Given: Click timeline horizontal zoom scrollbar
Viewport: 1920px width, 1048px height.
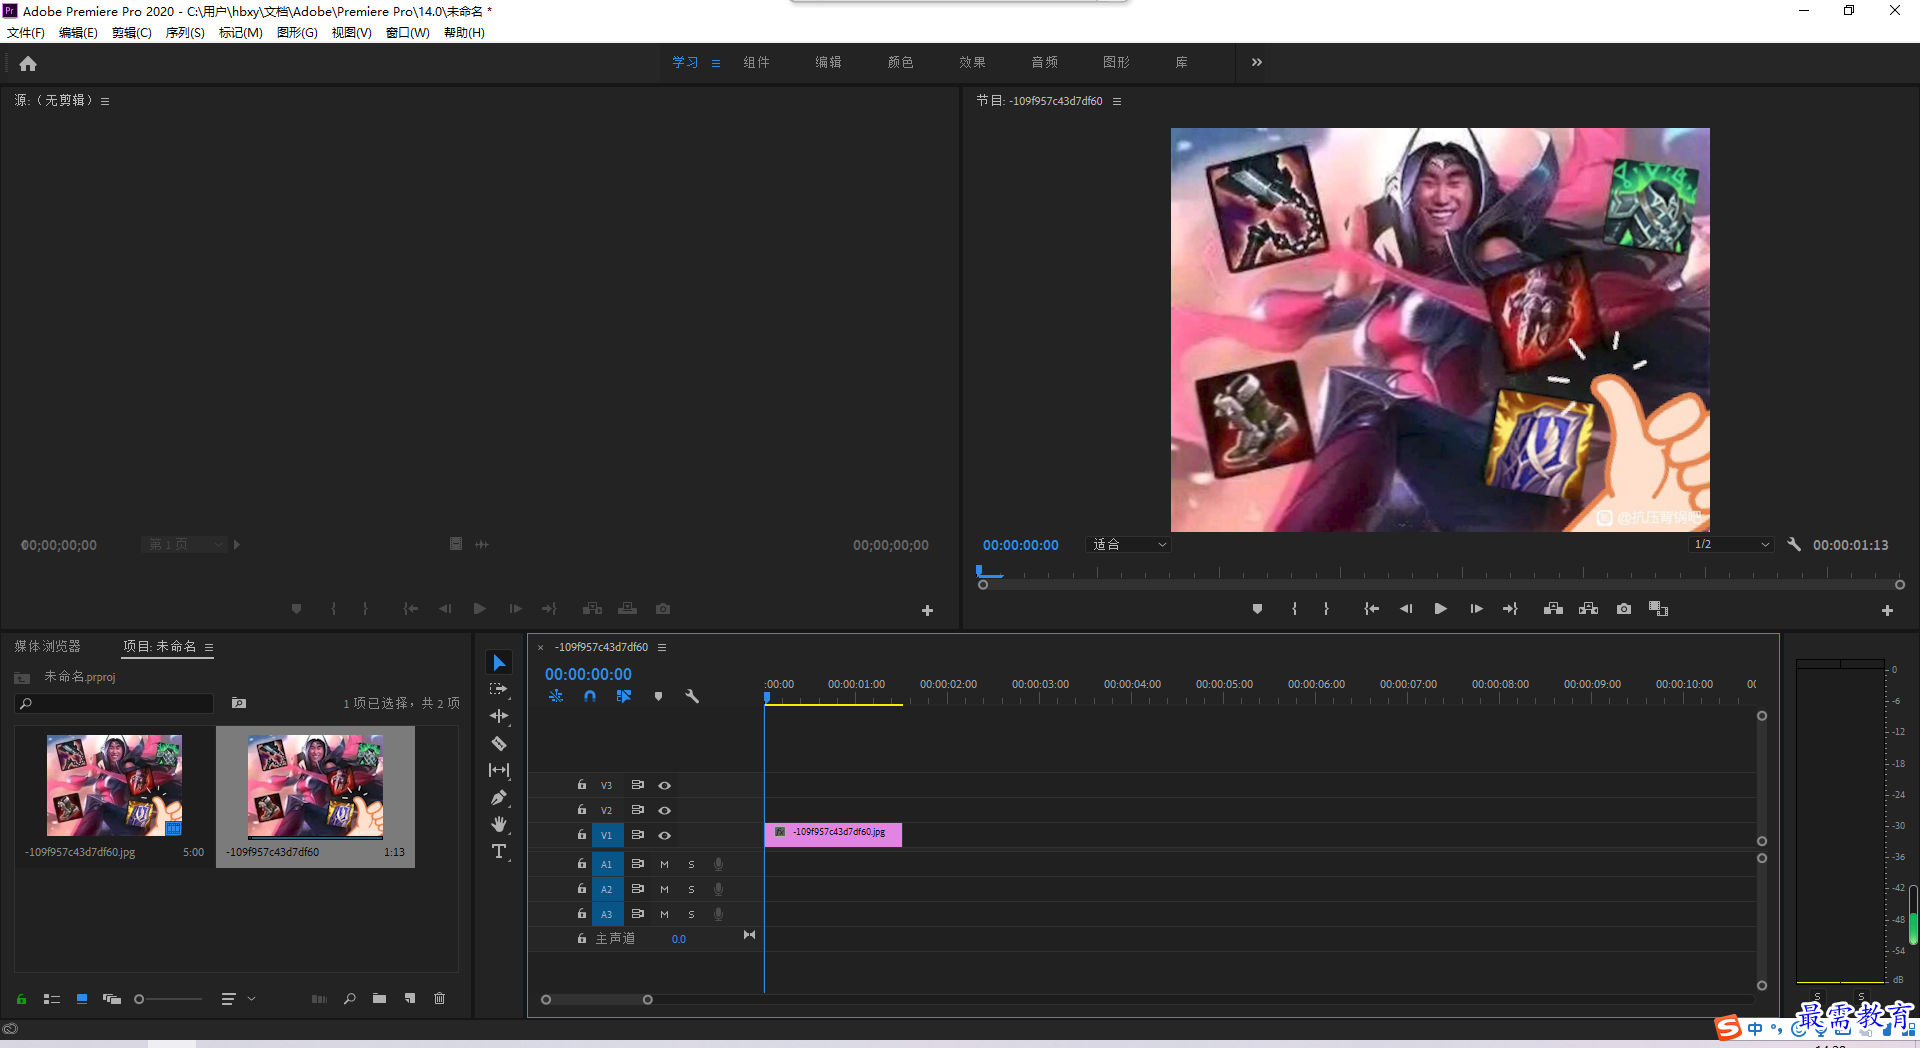Looking at the screenshot, I should click(x=597, y=999).
